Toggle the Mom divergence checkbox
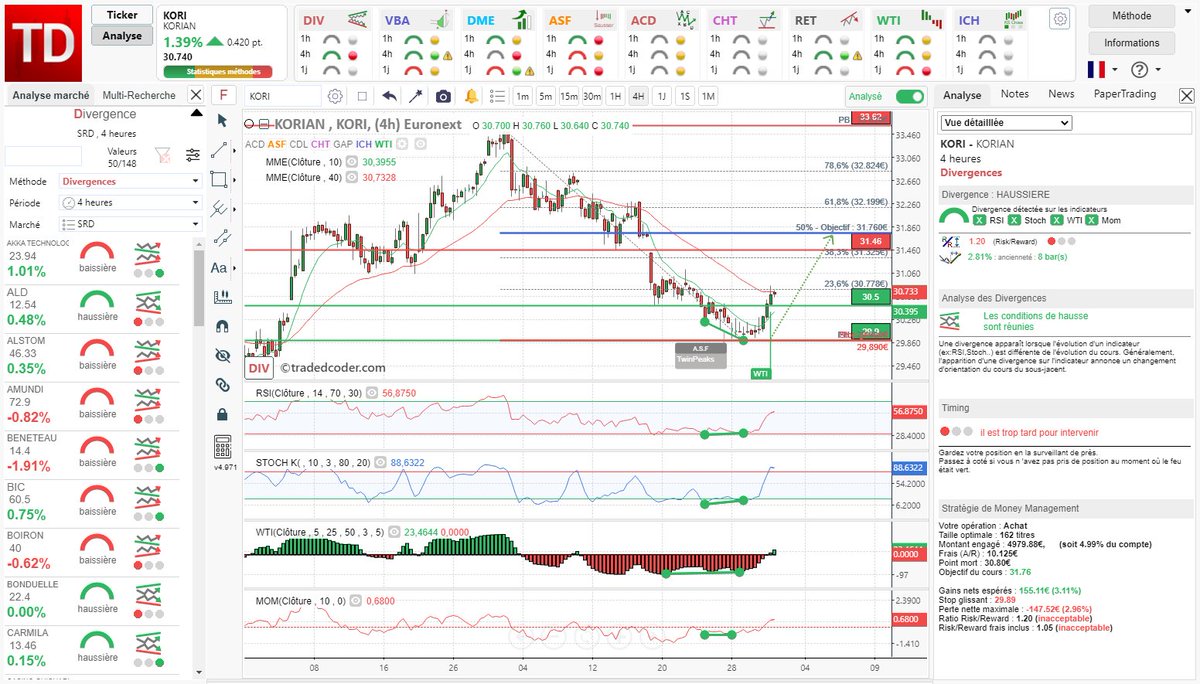1200x684 pixels. coord(1092,220)
